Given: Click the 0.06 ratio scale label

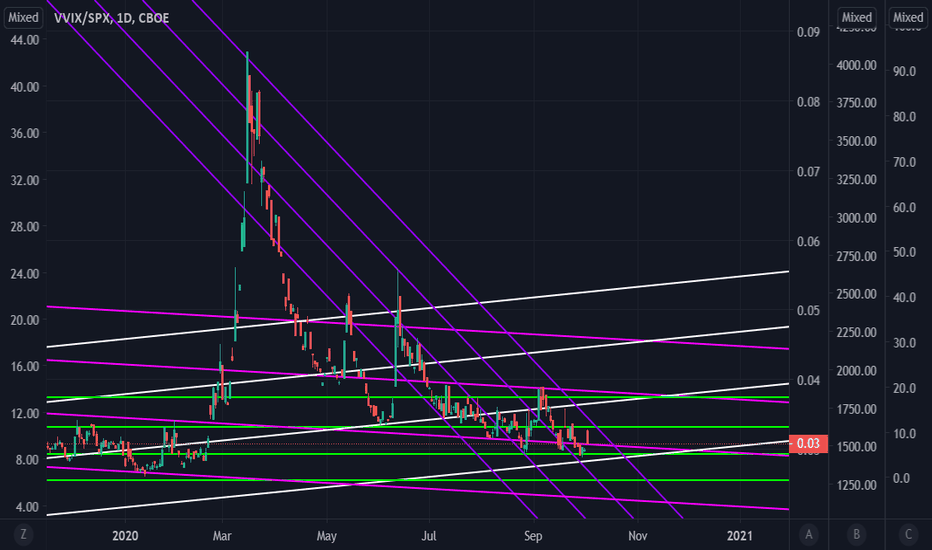Looking at the screenshot, I should tap(808, 241).
